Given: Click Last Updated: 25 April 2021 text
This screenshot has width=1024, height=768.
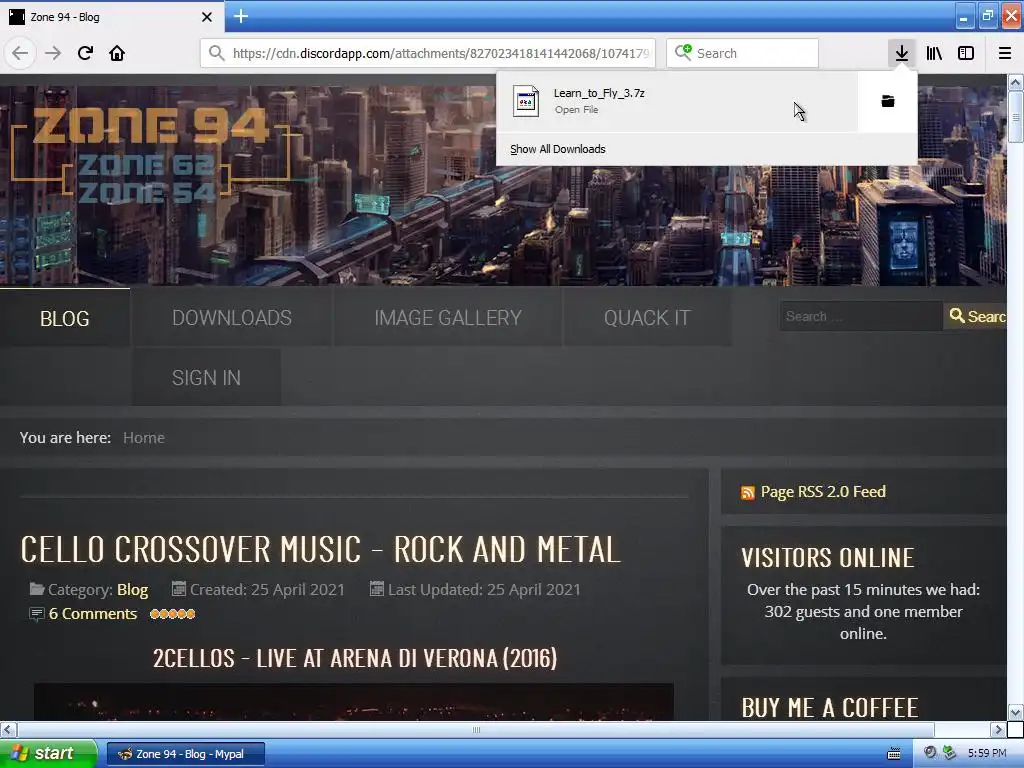Looking at the screenshot, I should pos(484,590).
